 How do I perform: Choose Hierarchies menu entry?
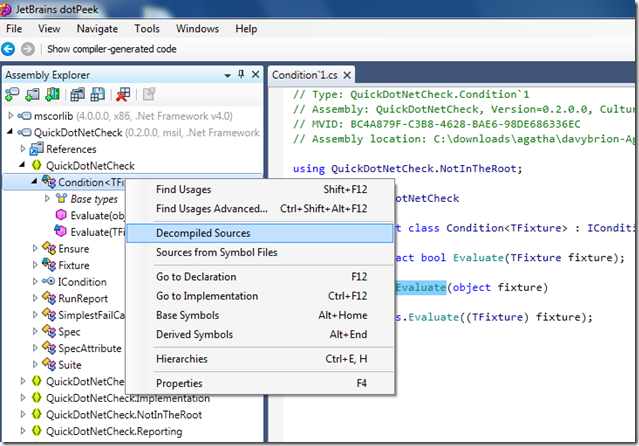261,359
